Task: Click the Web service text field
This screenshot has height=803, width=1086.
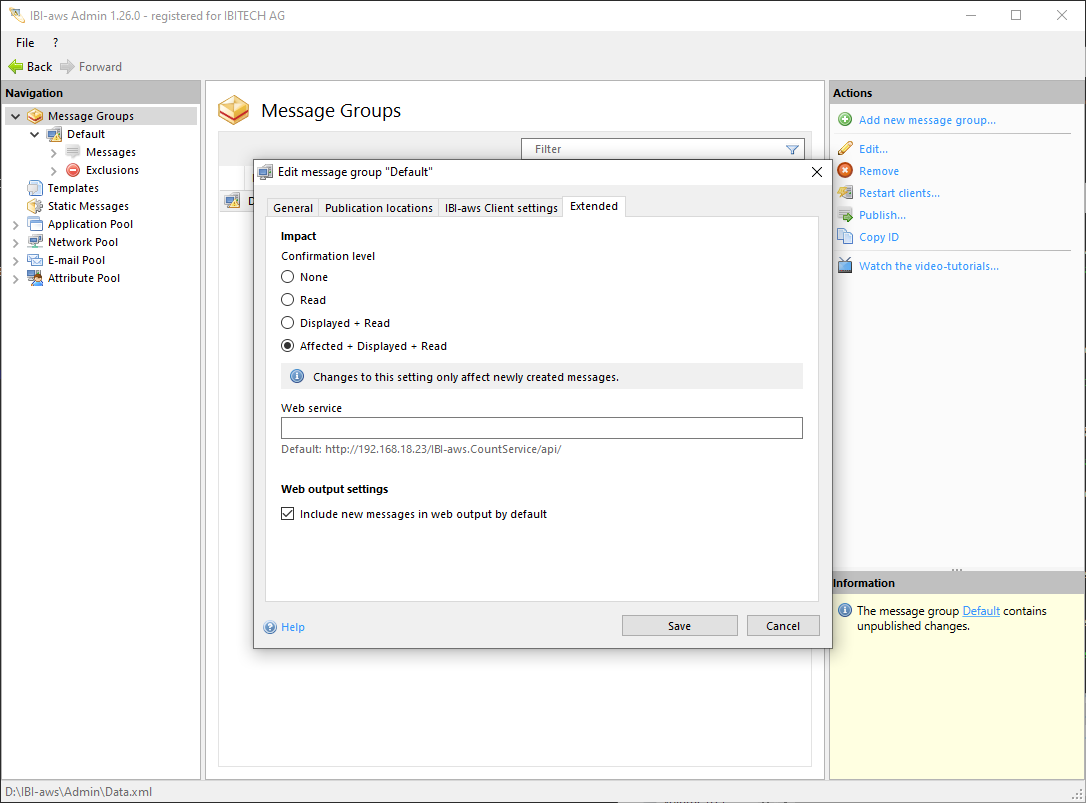Action: (x=541, y=428)
